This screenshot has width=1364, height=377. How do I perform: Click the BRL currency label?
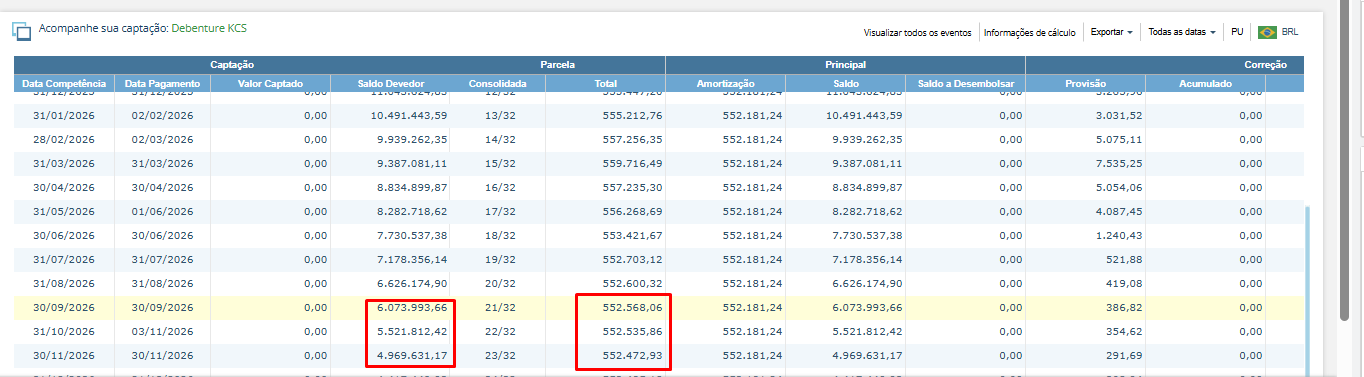click(x=1290, y=32)
